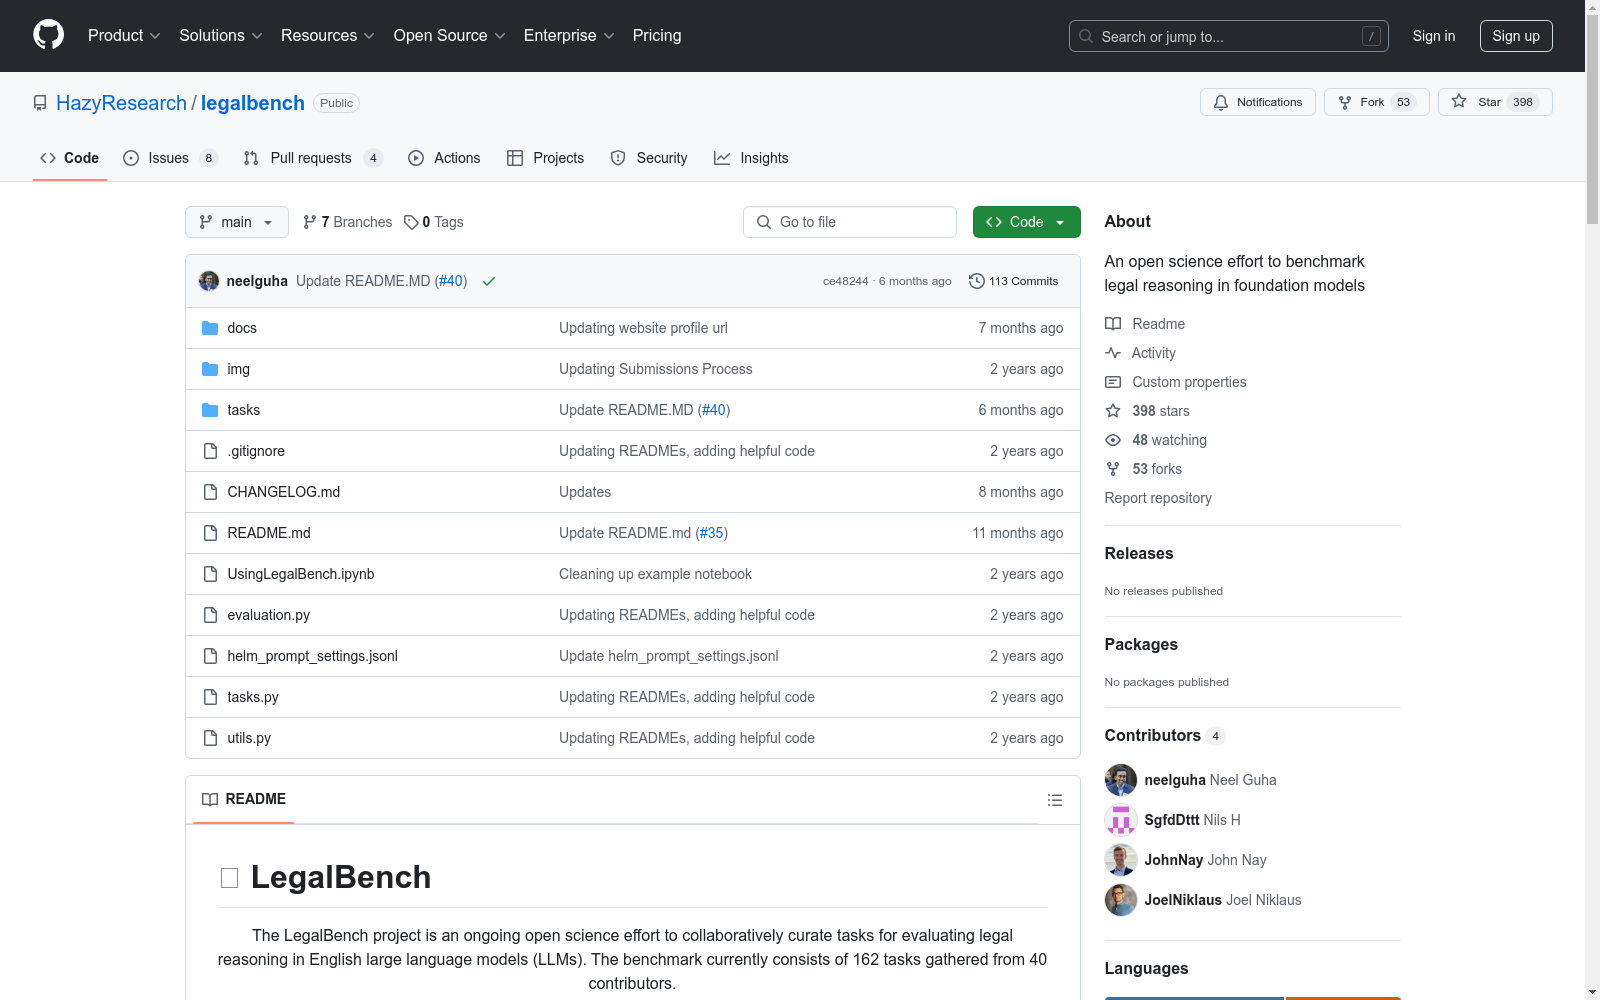
Task: Open the Security tab
Action: point(649,158)
